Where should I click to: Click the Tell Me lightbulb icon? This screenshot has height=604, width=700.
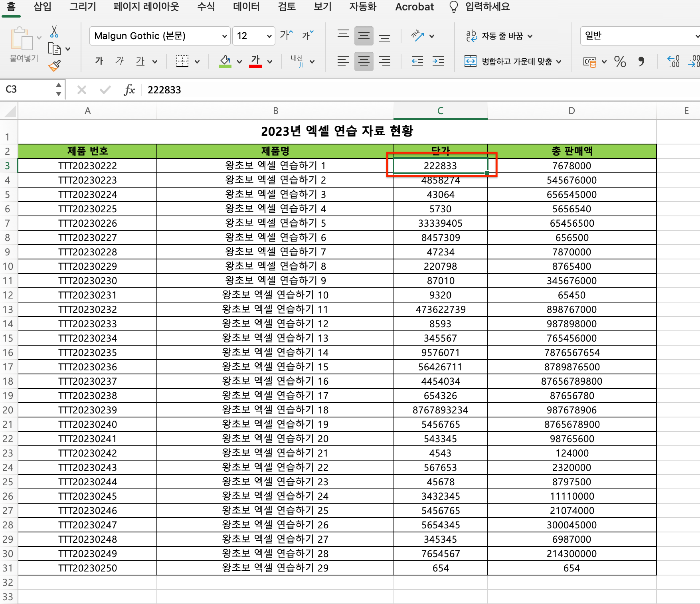[454, 7]
